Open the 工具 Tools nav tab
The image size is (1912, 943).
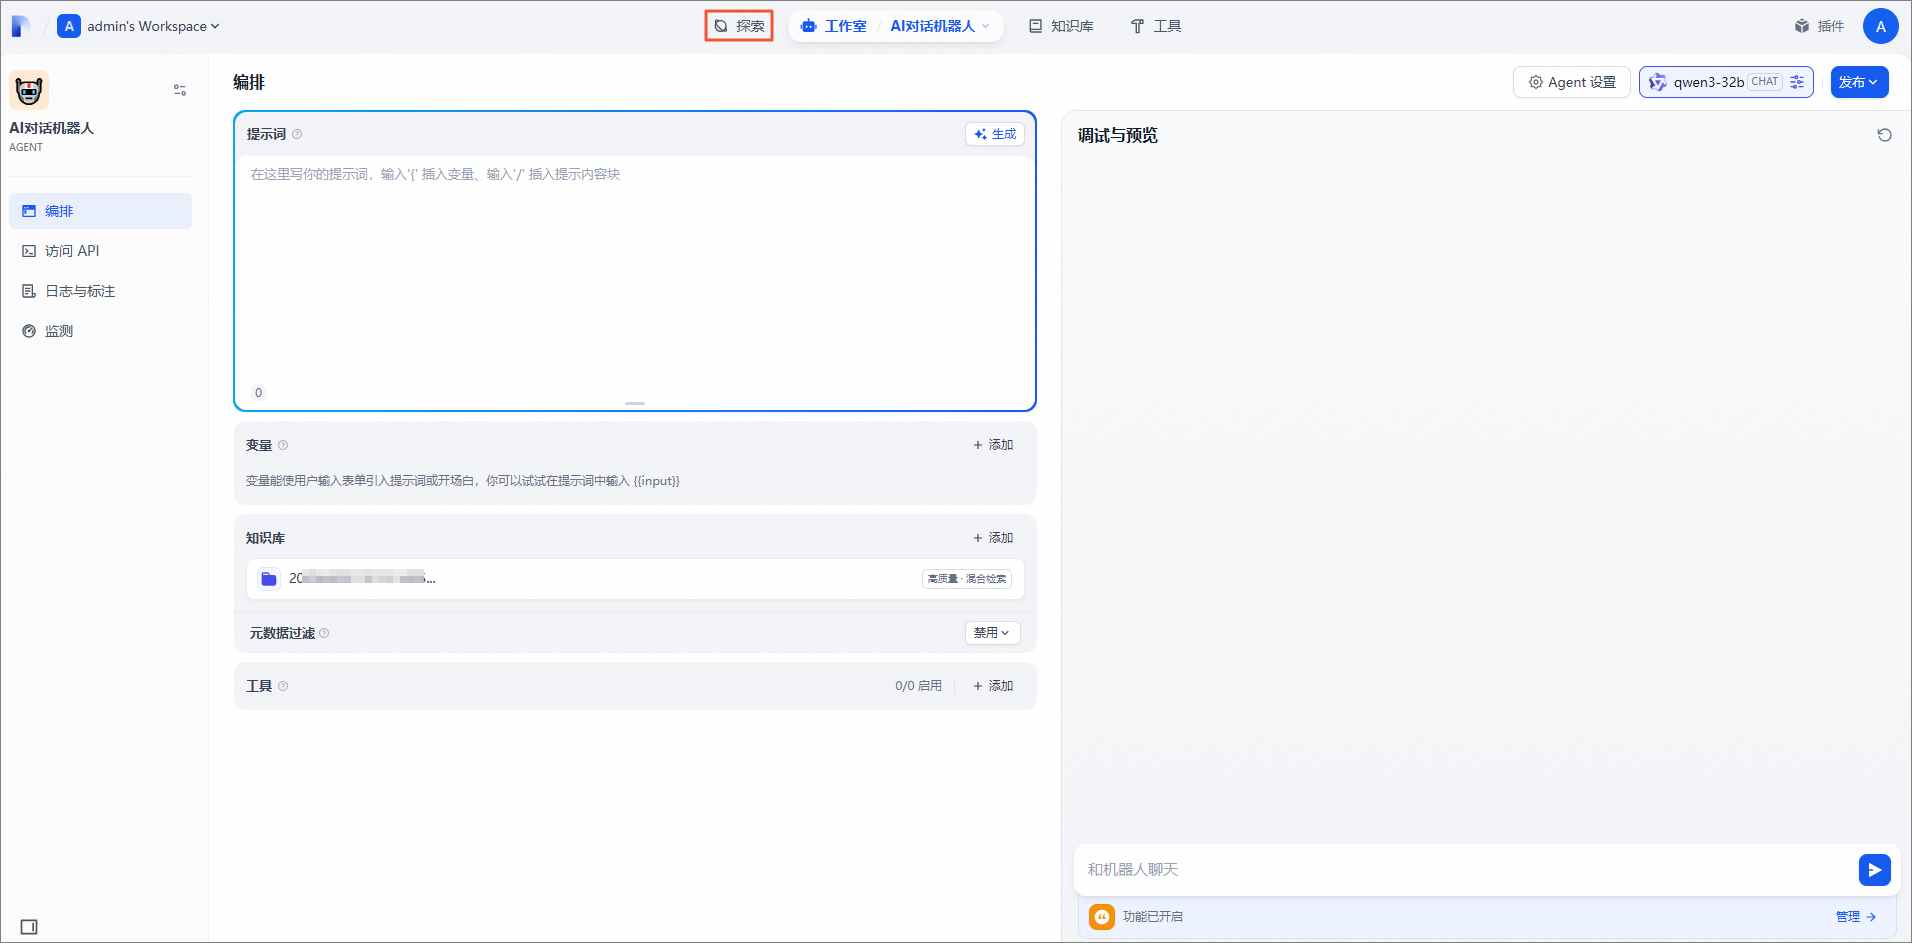(x=1156, y=26)
